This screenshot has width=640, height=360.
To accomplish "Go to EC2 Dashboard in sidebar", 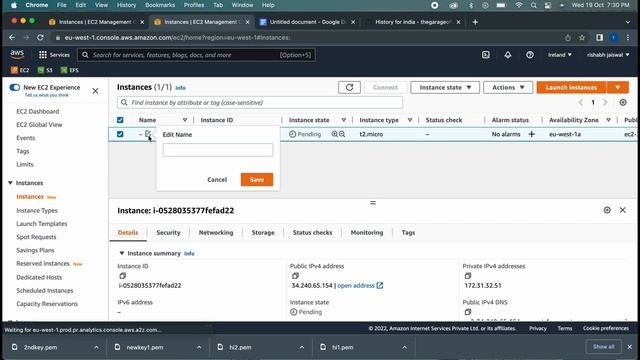I will click(x=38, y=111).
